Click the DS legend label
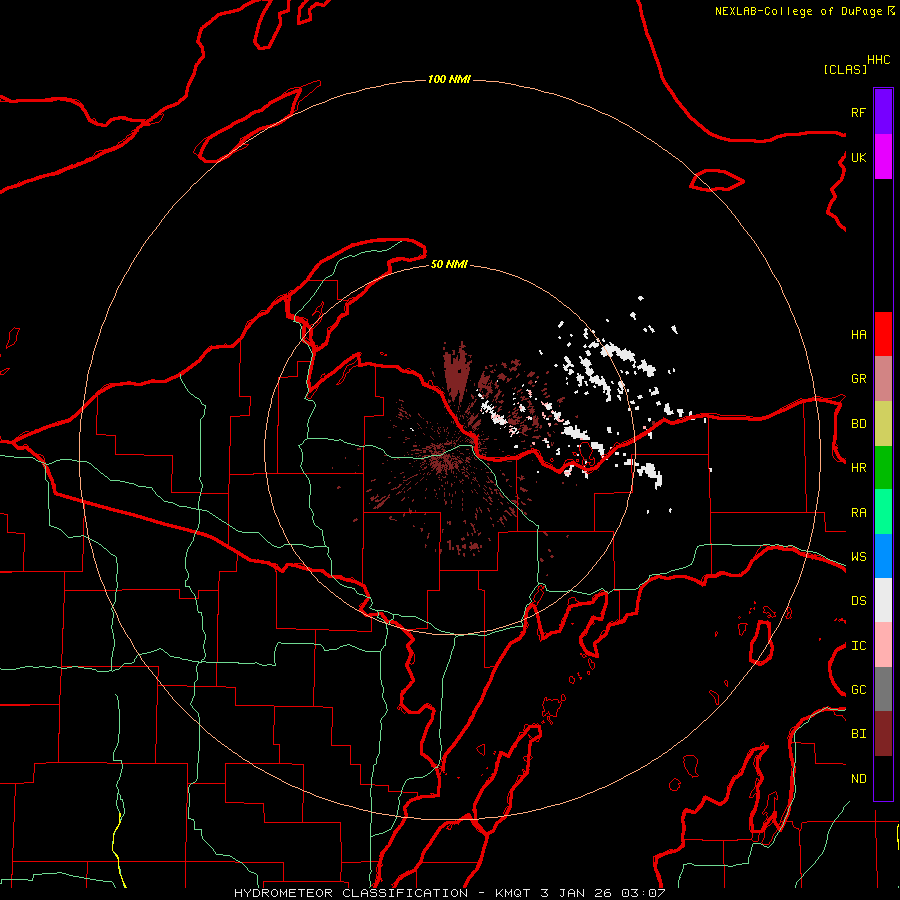 tap(858, 601)
